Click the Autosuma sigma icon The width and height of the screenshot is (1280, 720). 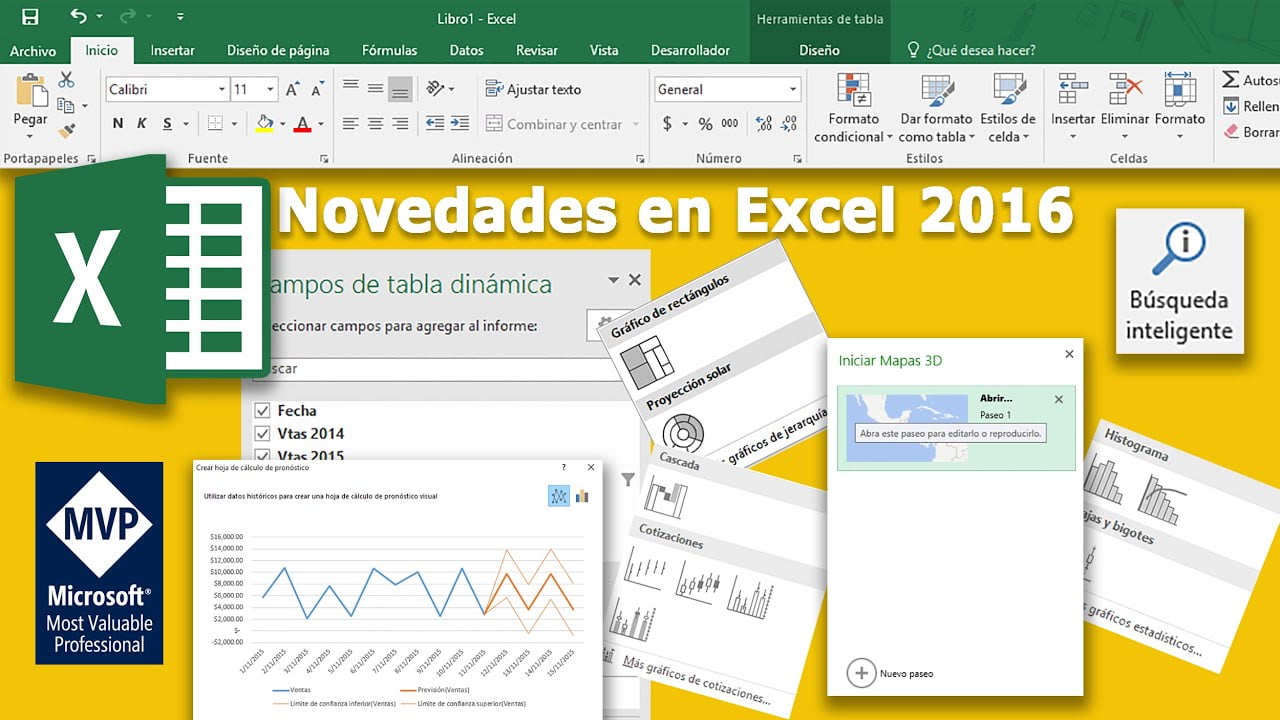(1232, 80)
